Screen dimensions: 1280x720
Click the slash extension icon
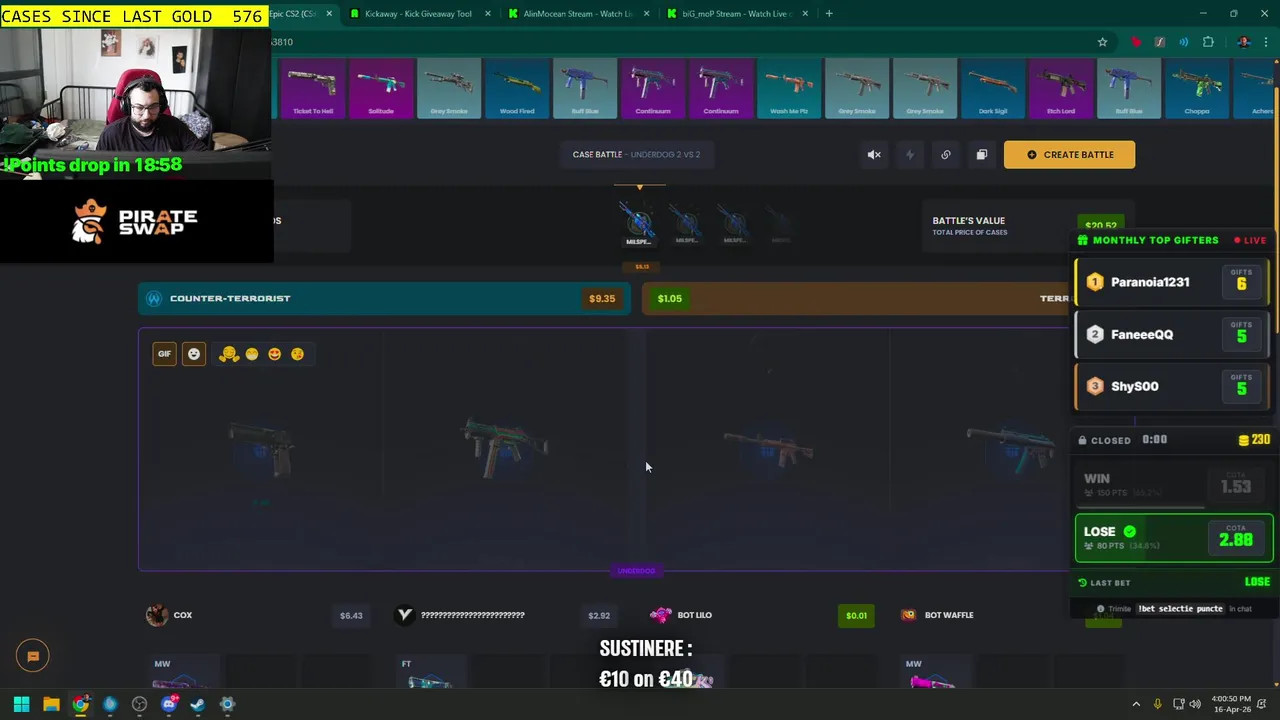1159,42
